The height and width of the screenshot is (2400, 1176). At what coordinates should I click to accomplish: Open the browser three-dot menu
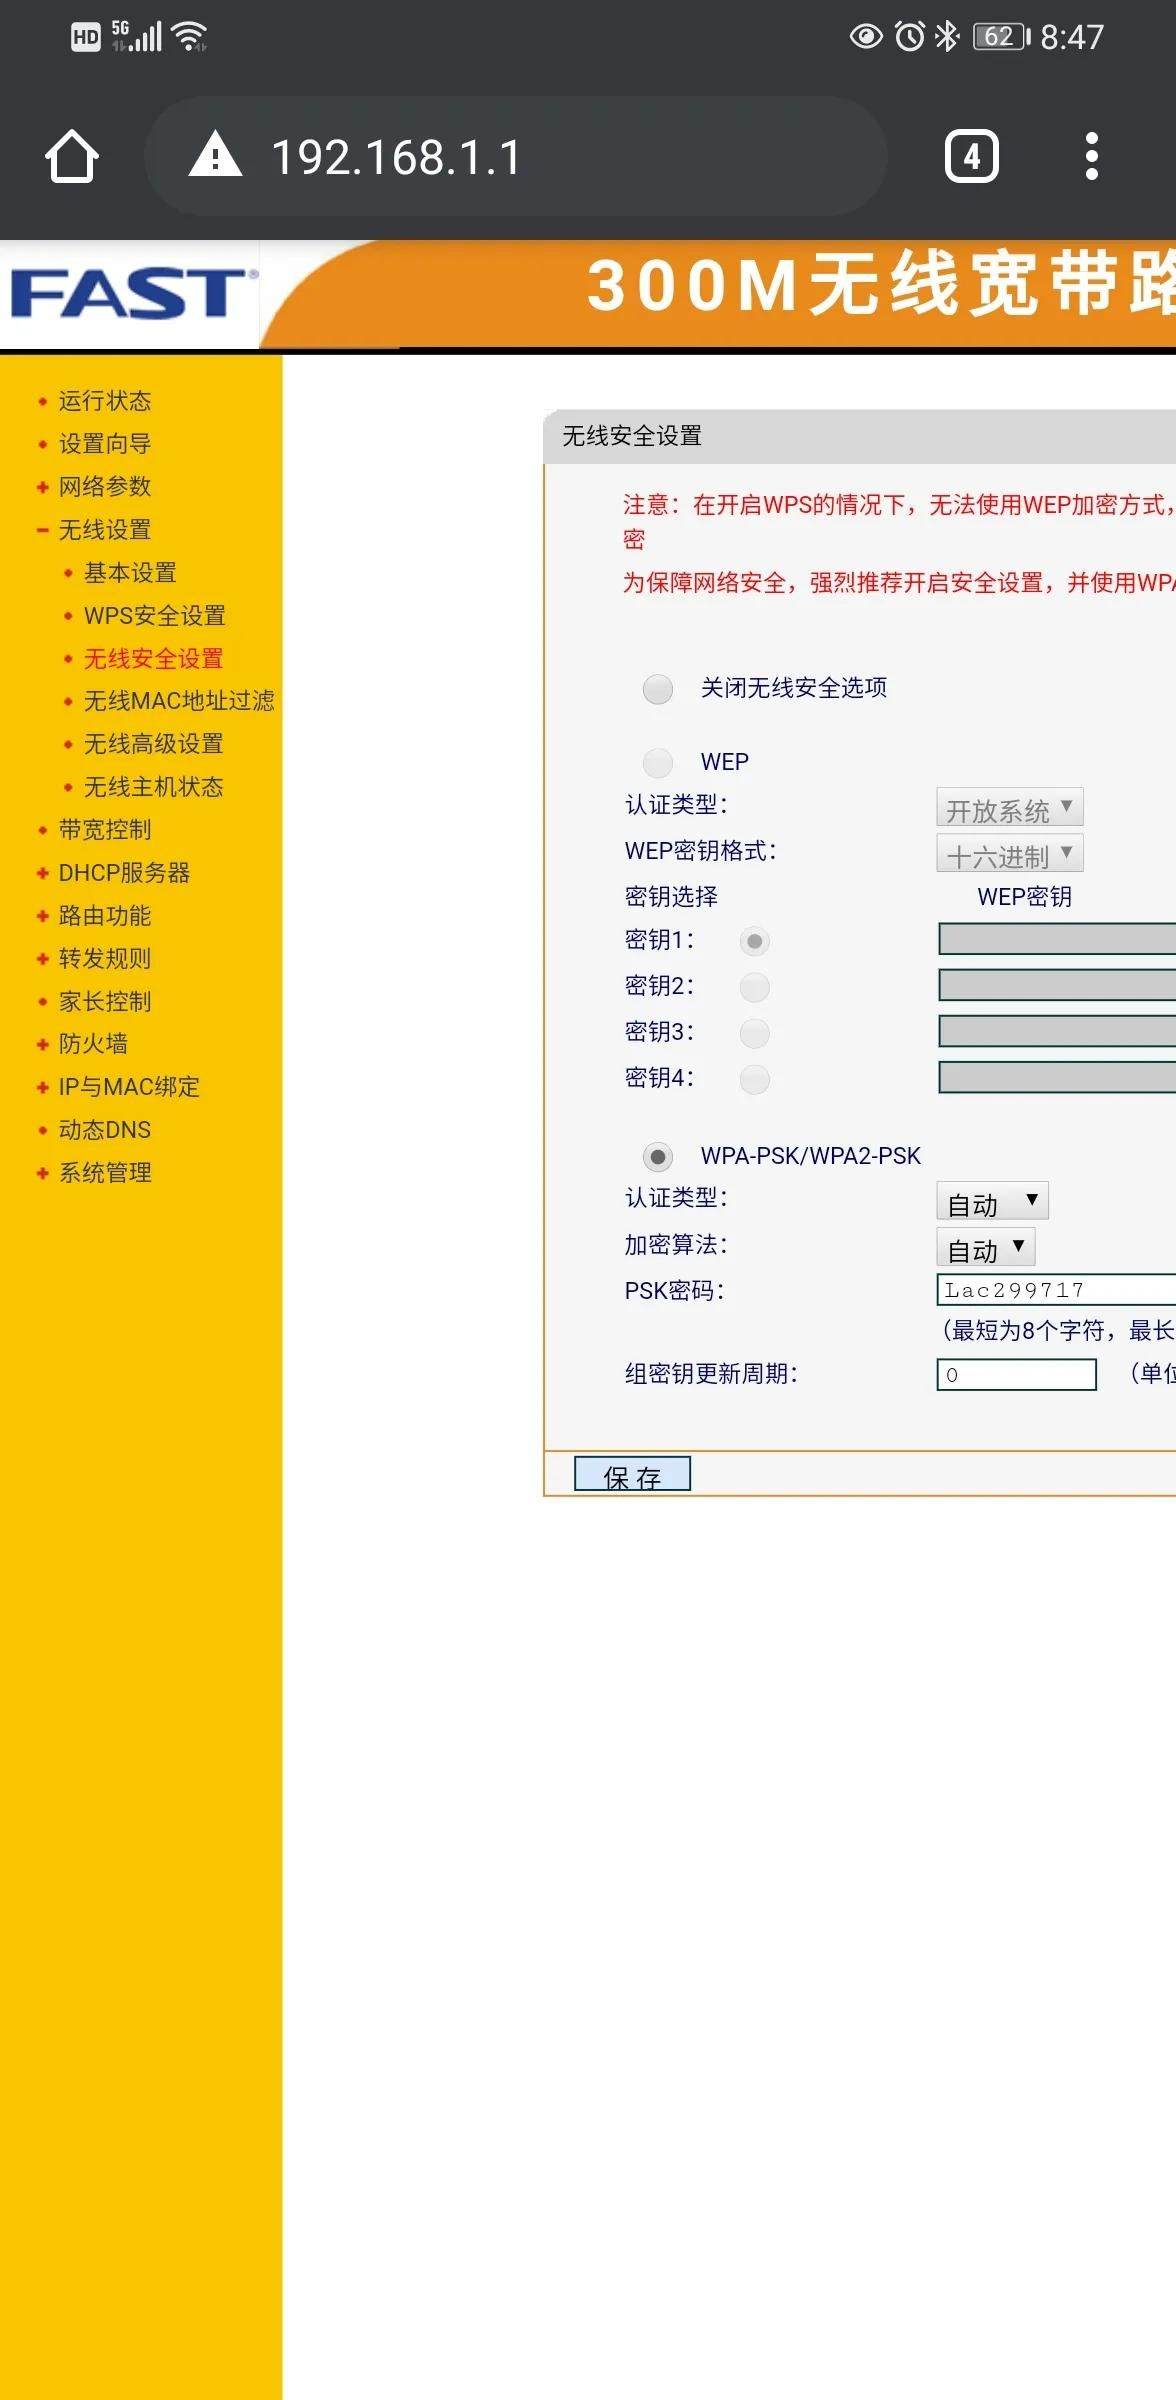pos(1091,157)
